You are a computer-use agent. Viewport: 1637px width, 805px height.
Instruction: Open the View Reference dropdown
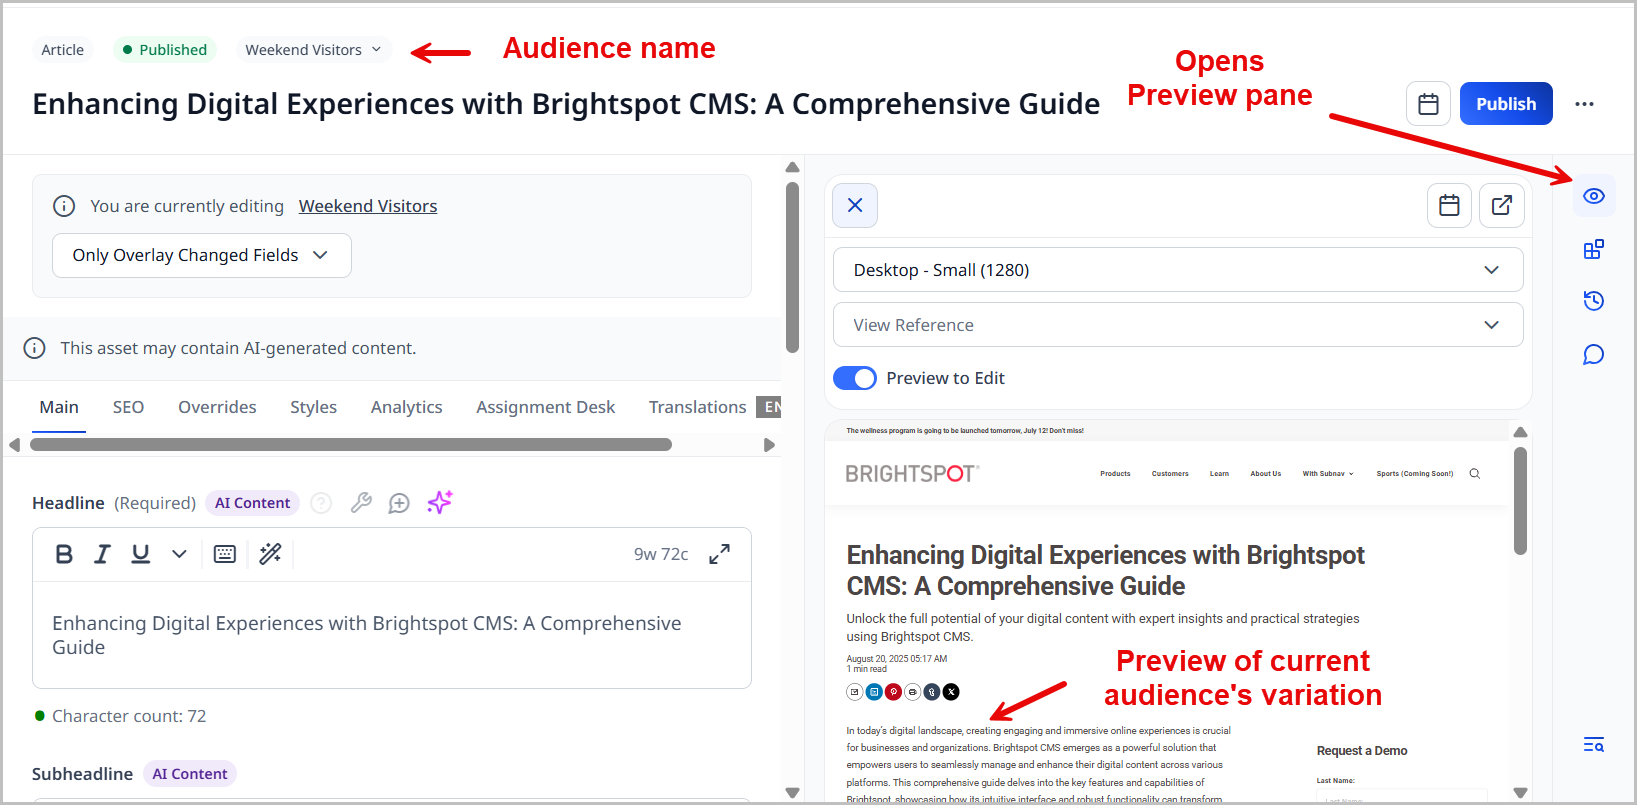coord(1178,325)
